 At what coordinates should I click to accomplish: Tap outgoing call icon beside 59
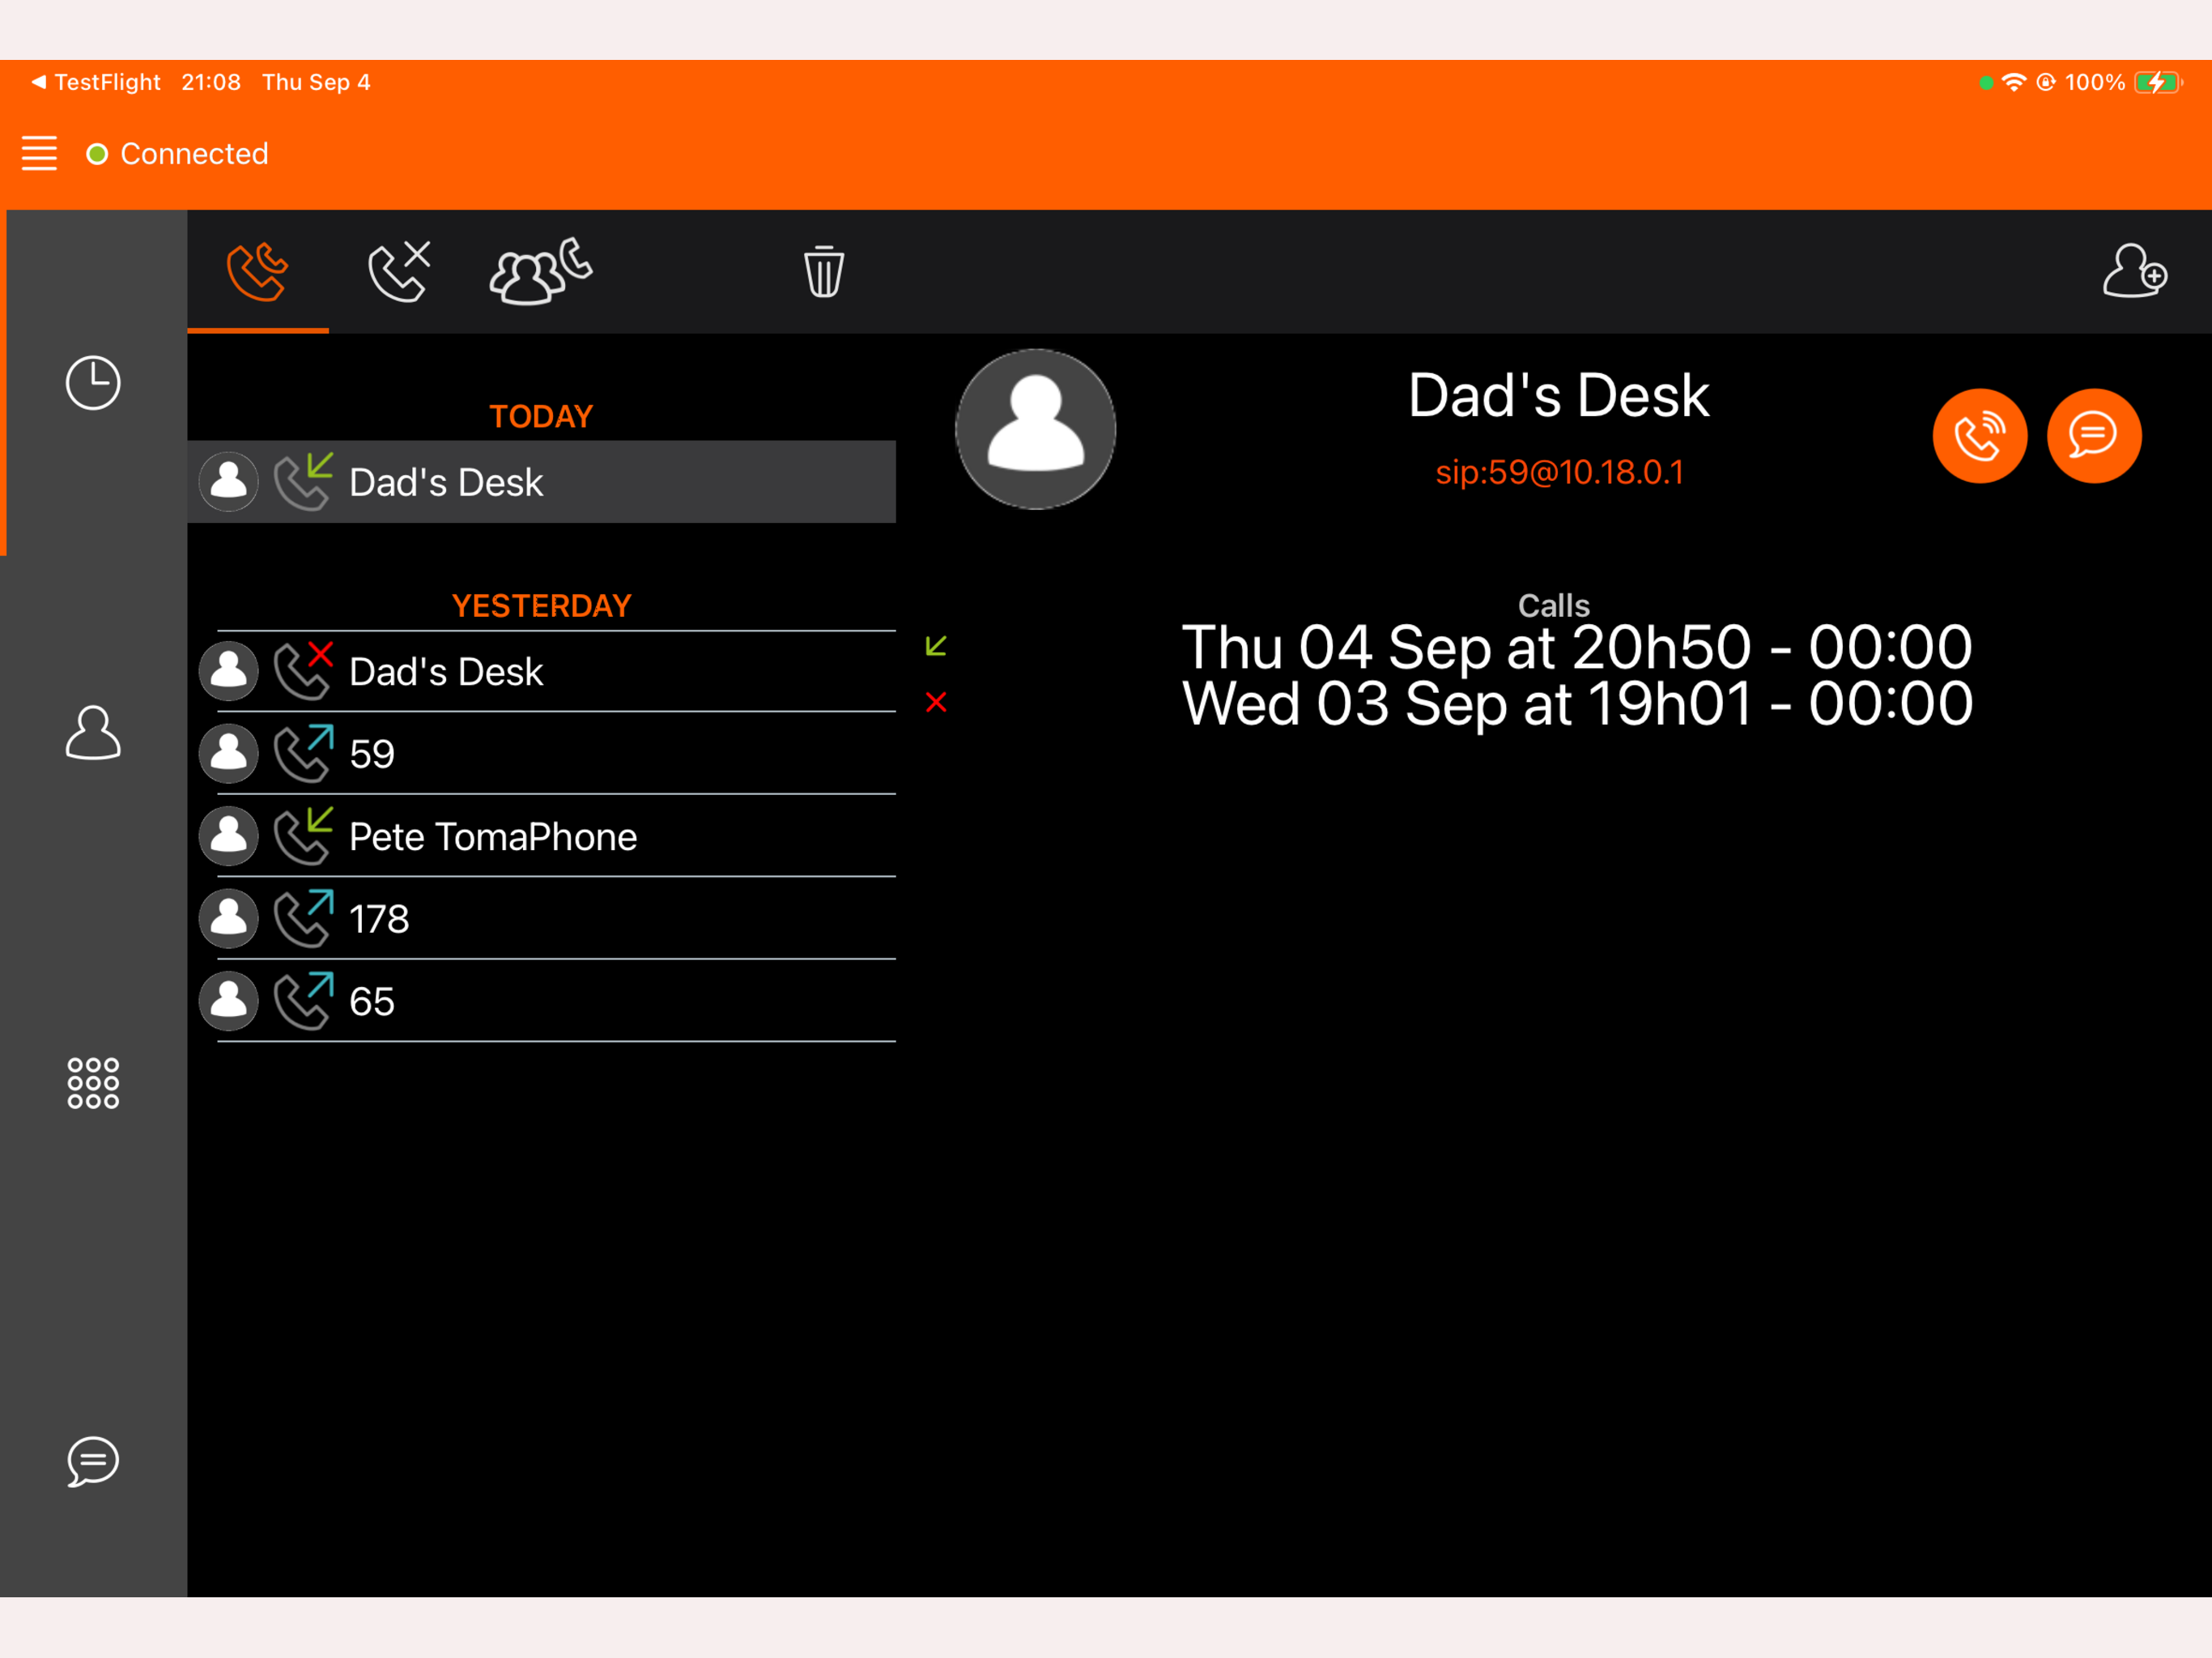[303, 752]
